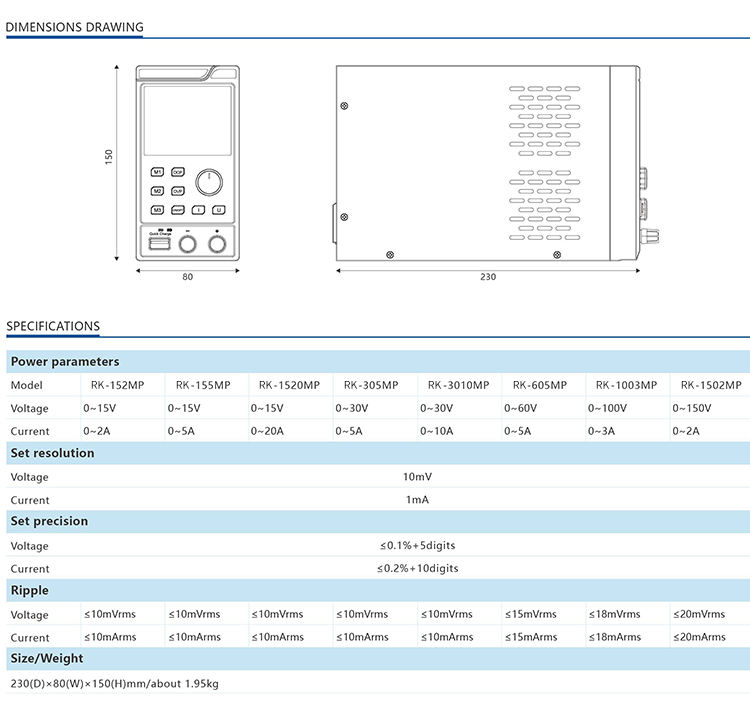Image resolution: width=750 pixels, height=713 pixels.
Task: Click the positive output terminal on front panel
Action: (217, 244)
